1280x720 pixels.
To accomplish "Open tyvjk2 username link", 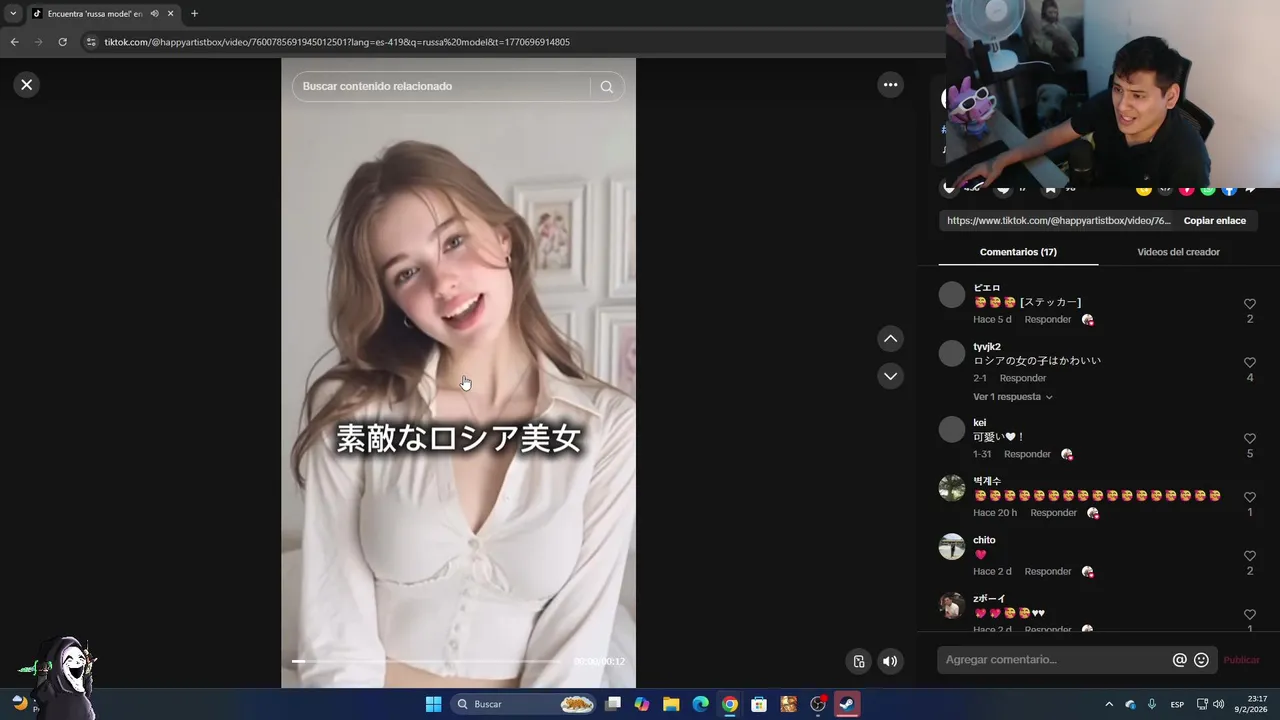I will coord(987,347).
